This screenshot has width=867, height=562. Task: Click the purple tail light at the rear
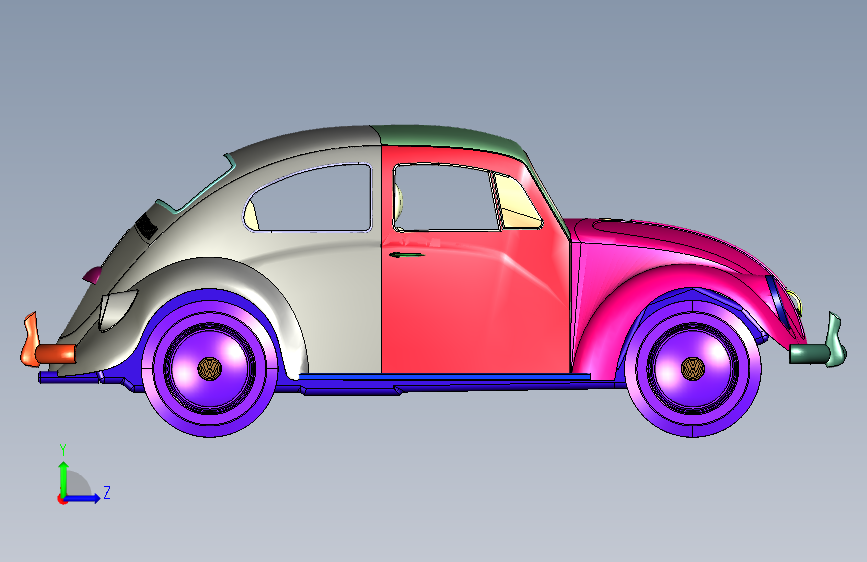click(93, 274)
